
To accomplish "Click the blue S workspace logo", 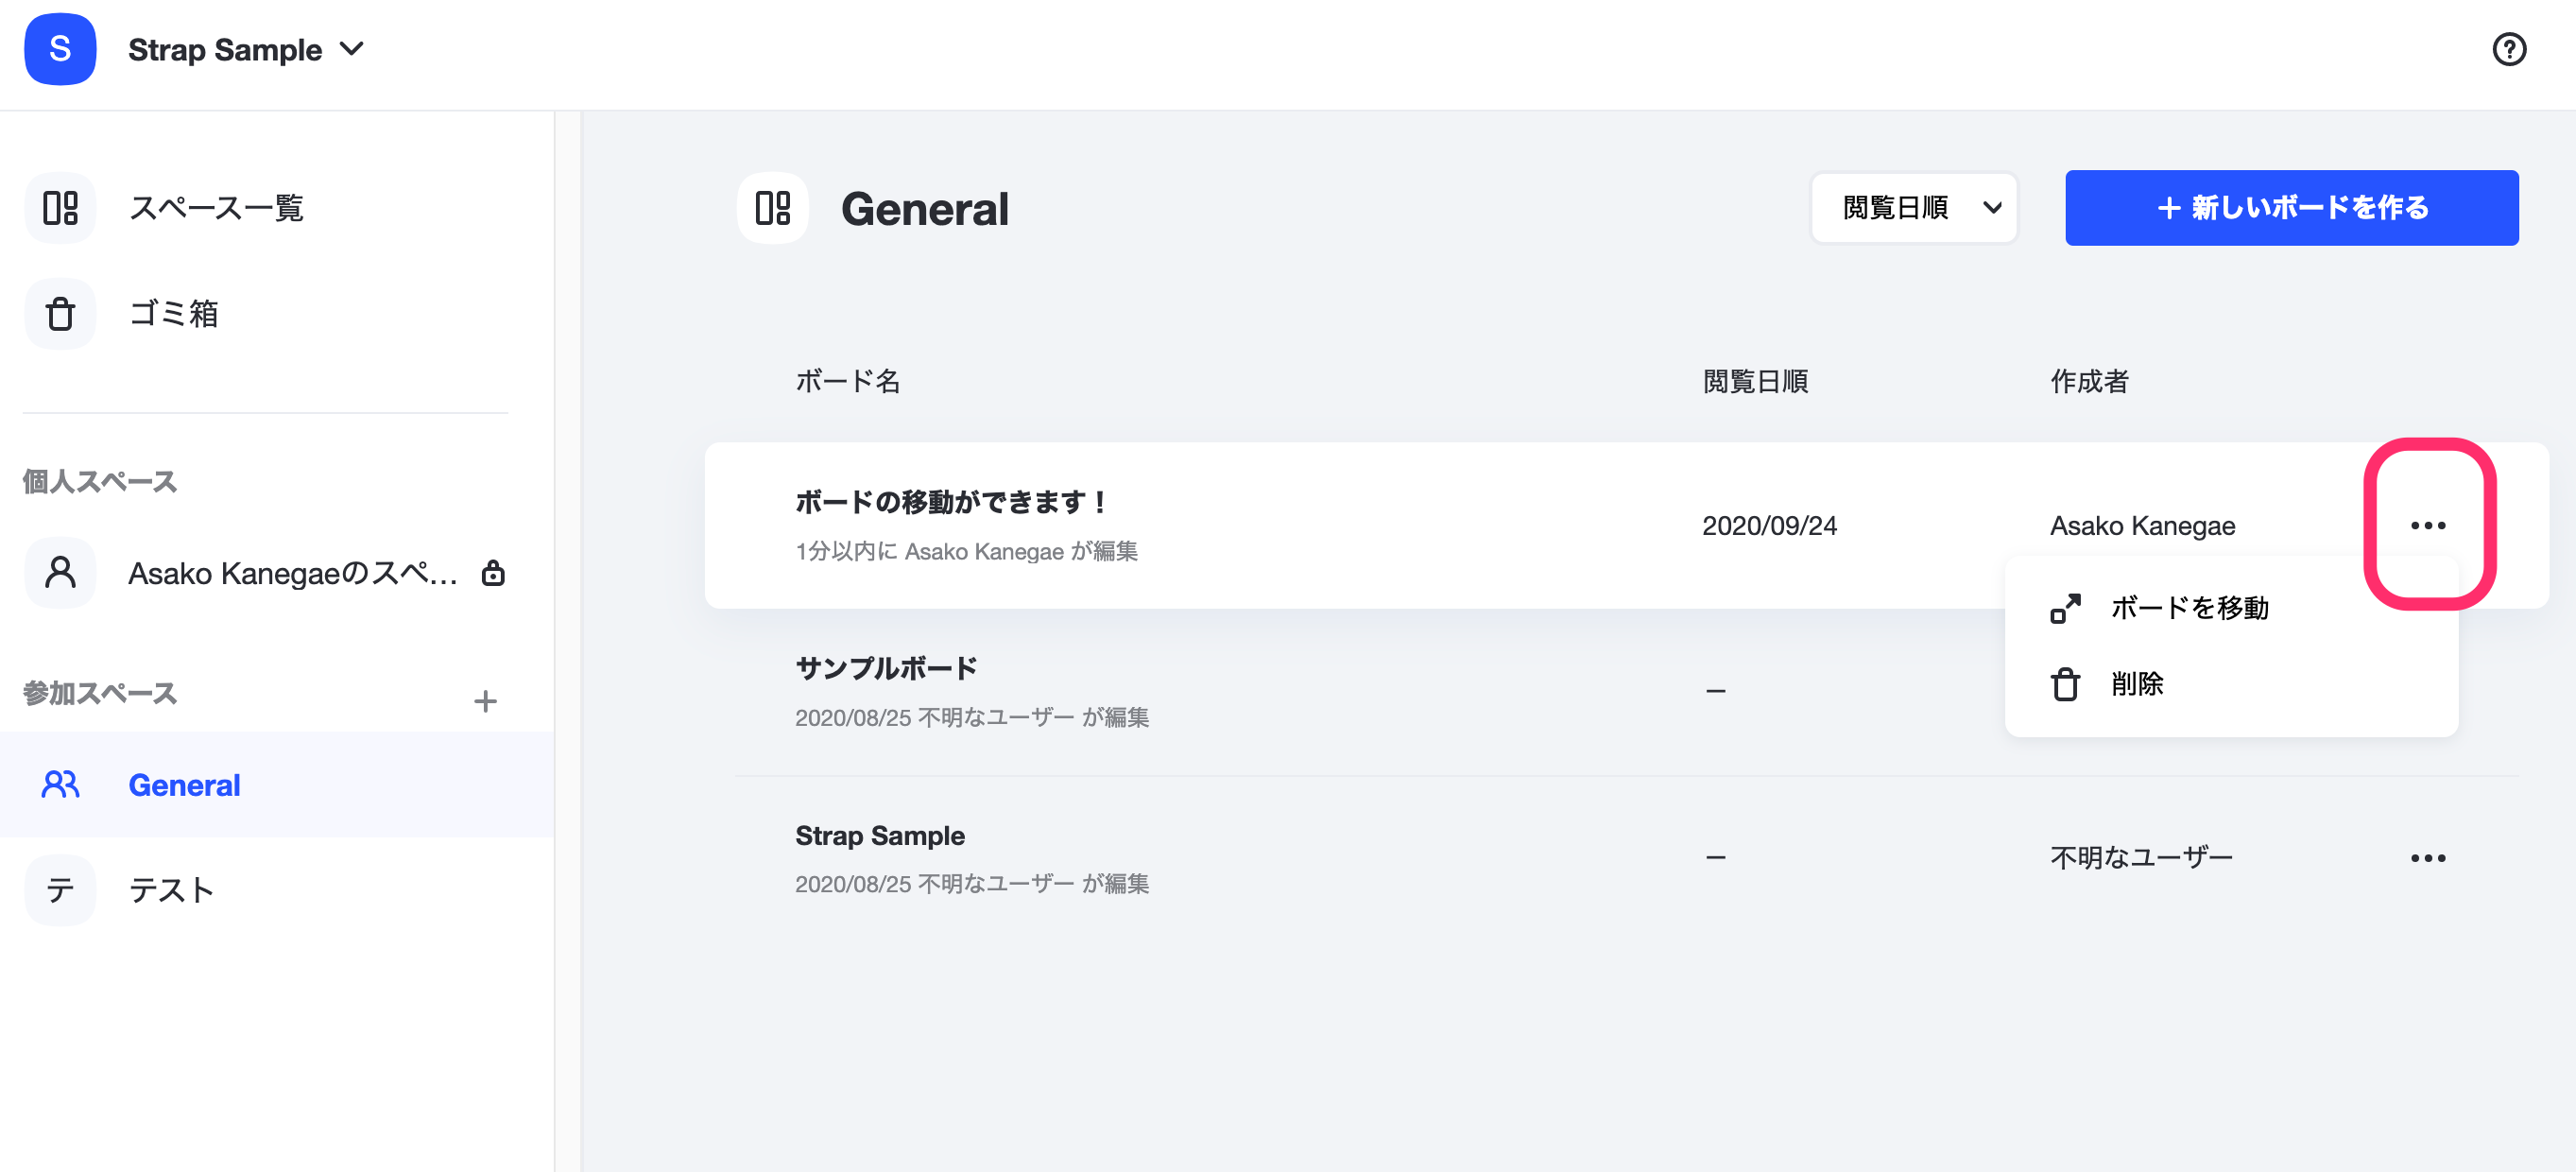I will point(60,49).
